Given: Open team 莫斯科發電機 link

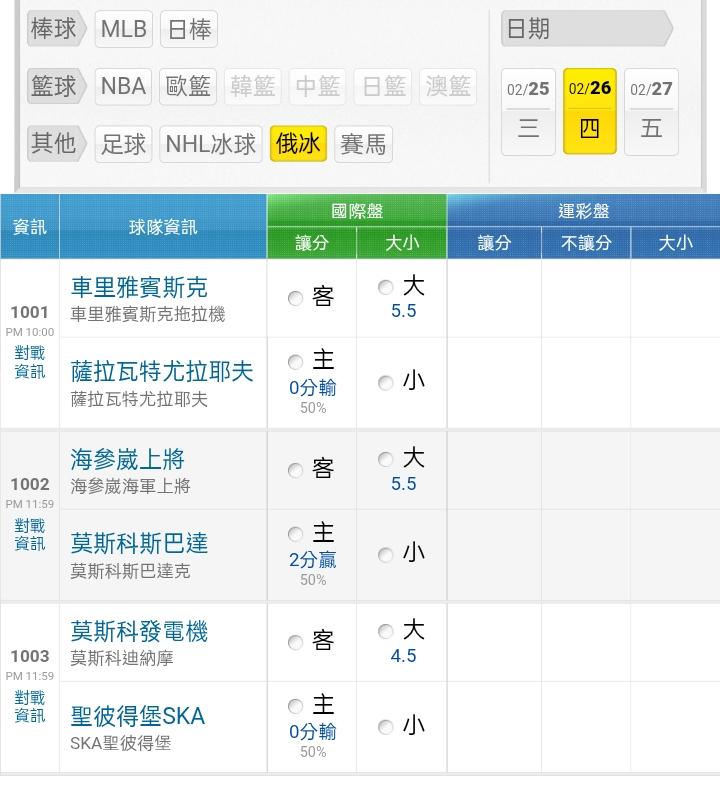Looking at the screenshot, I should tap(139, 631).
